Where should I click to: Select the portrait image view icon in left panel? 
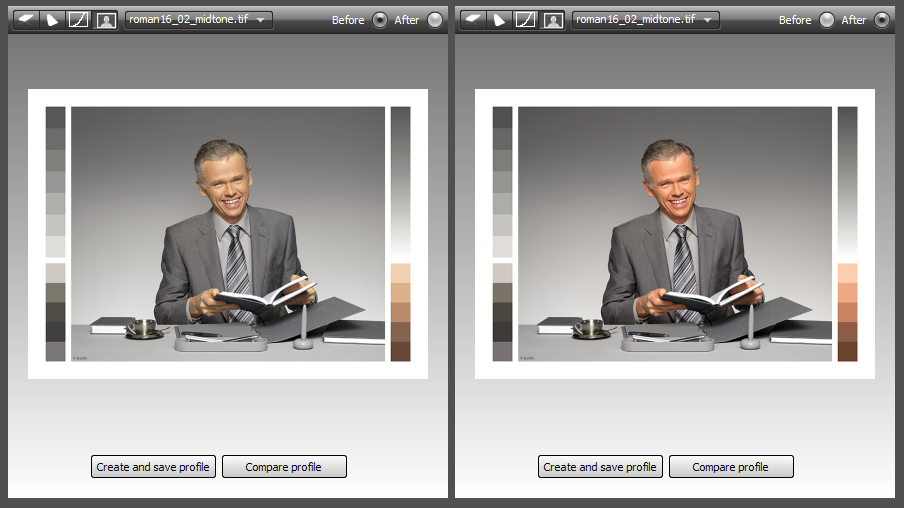coord(106,20)
